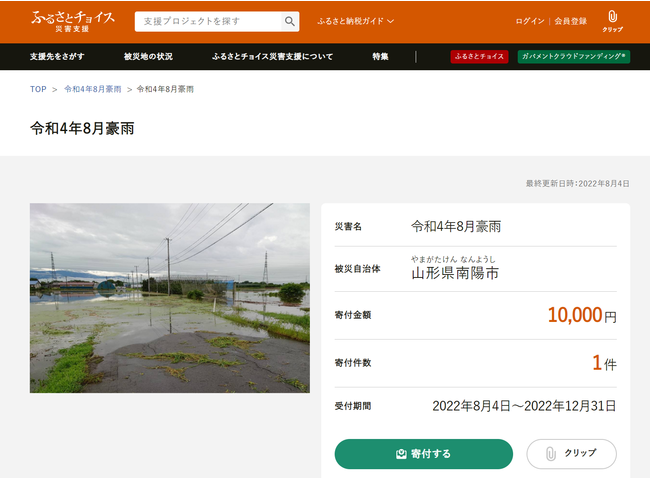Screen dimensions: 650x478
Task: Go to 会員登録 registration
Action: 570,21
